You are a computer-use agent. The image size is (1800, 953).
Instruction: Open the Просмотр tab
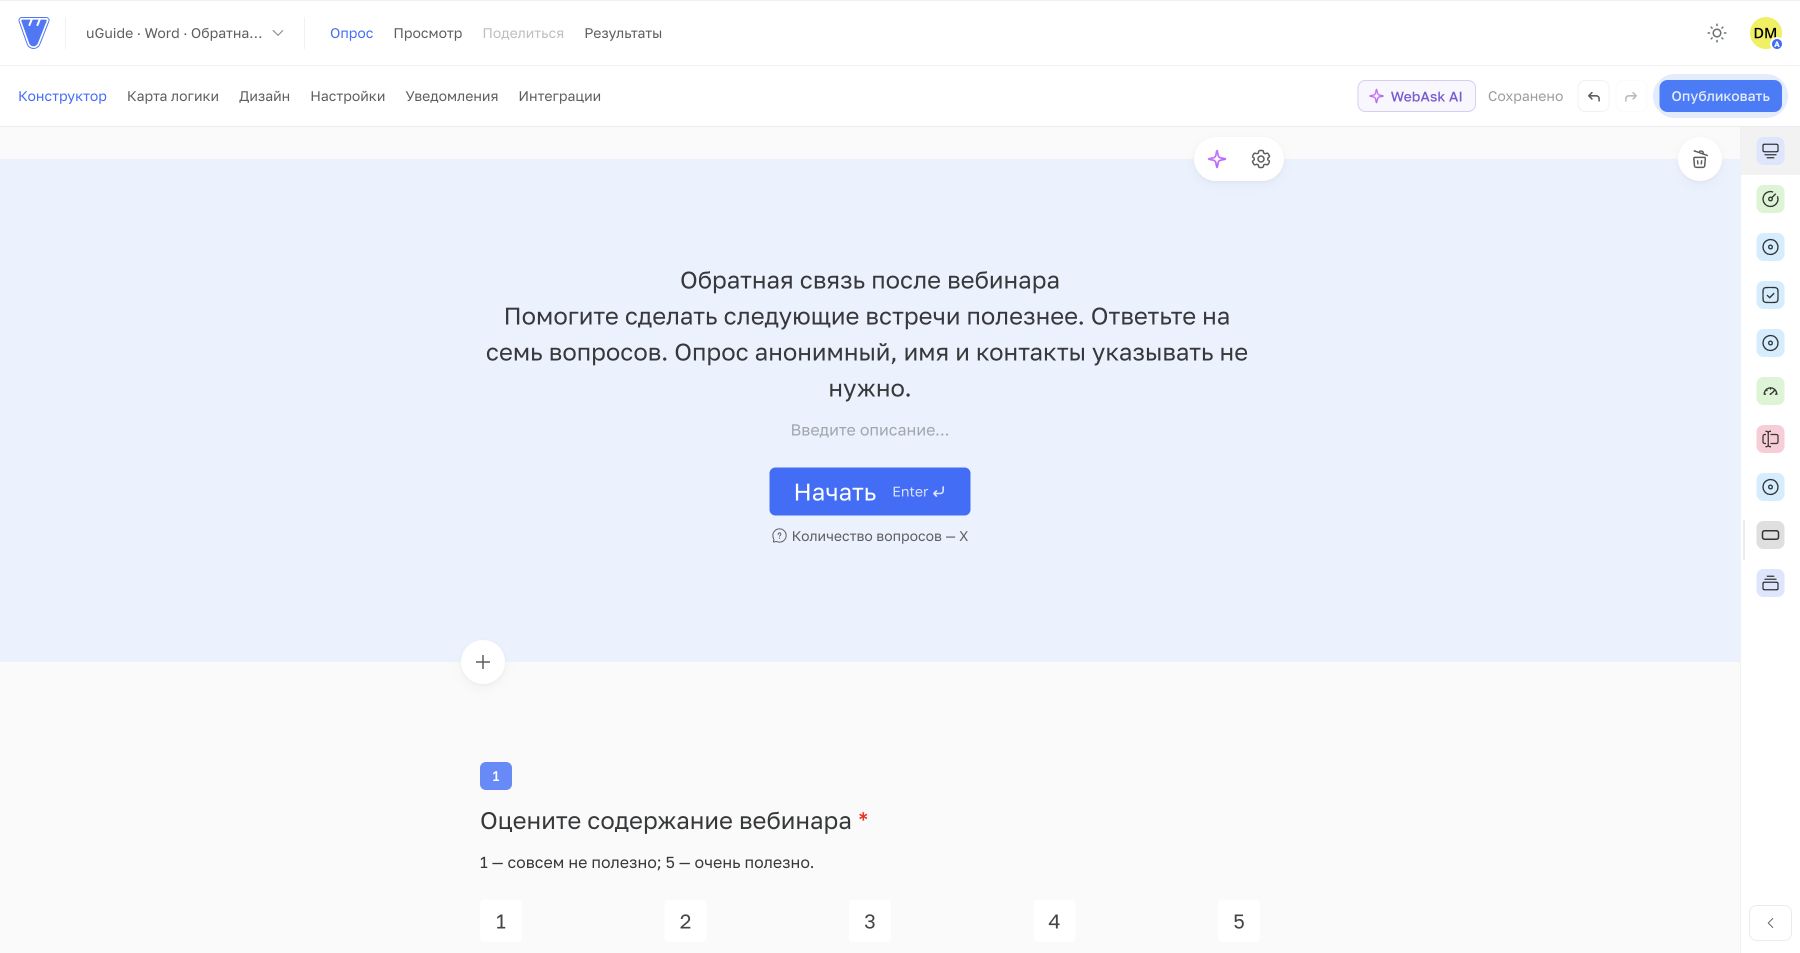(x=427, y=33)
